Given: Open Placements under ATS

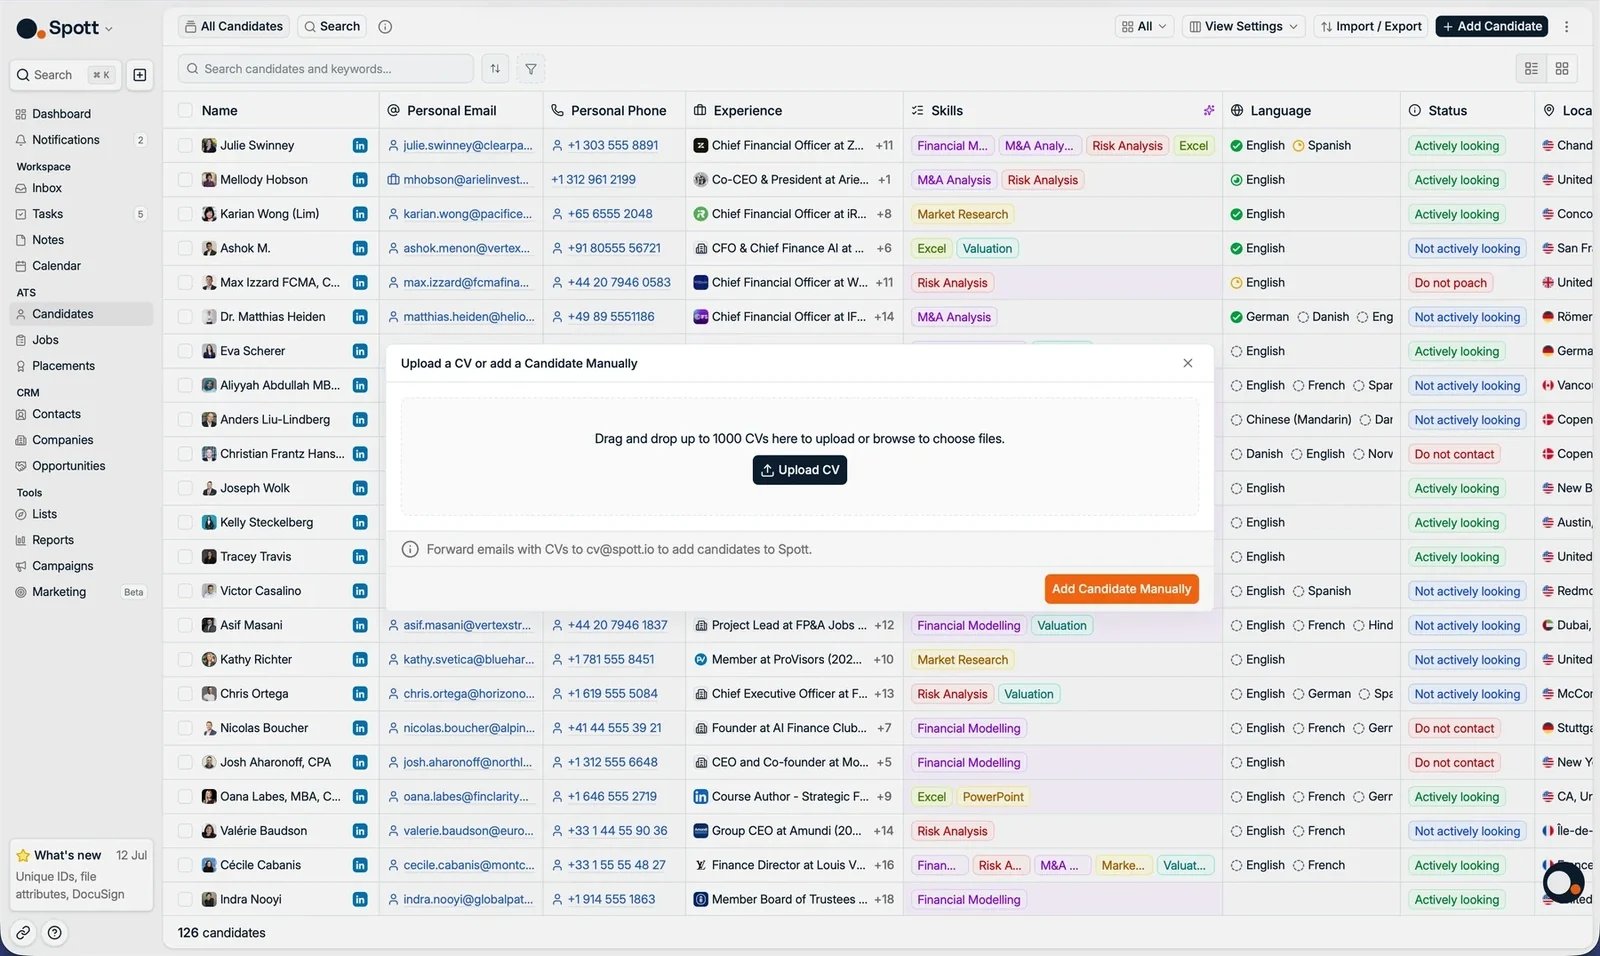Looking at the screenshot, I should click(81, 366).
